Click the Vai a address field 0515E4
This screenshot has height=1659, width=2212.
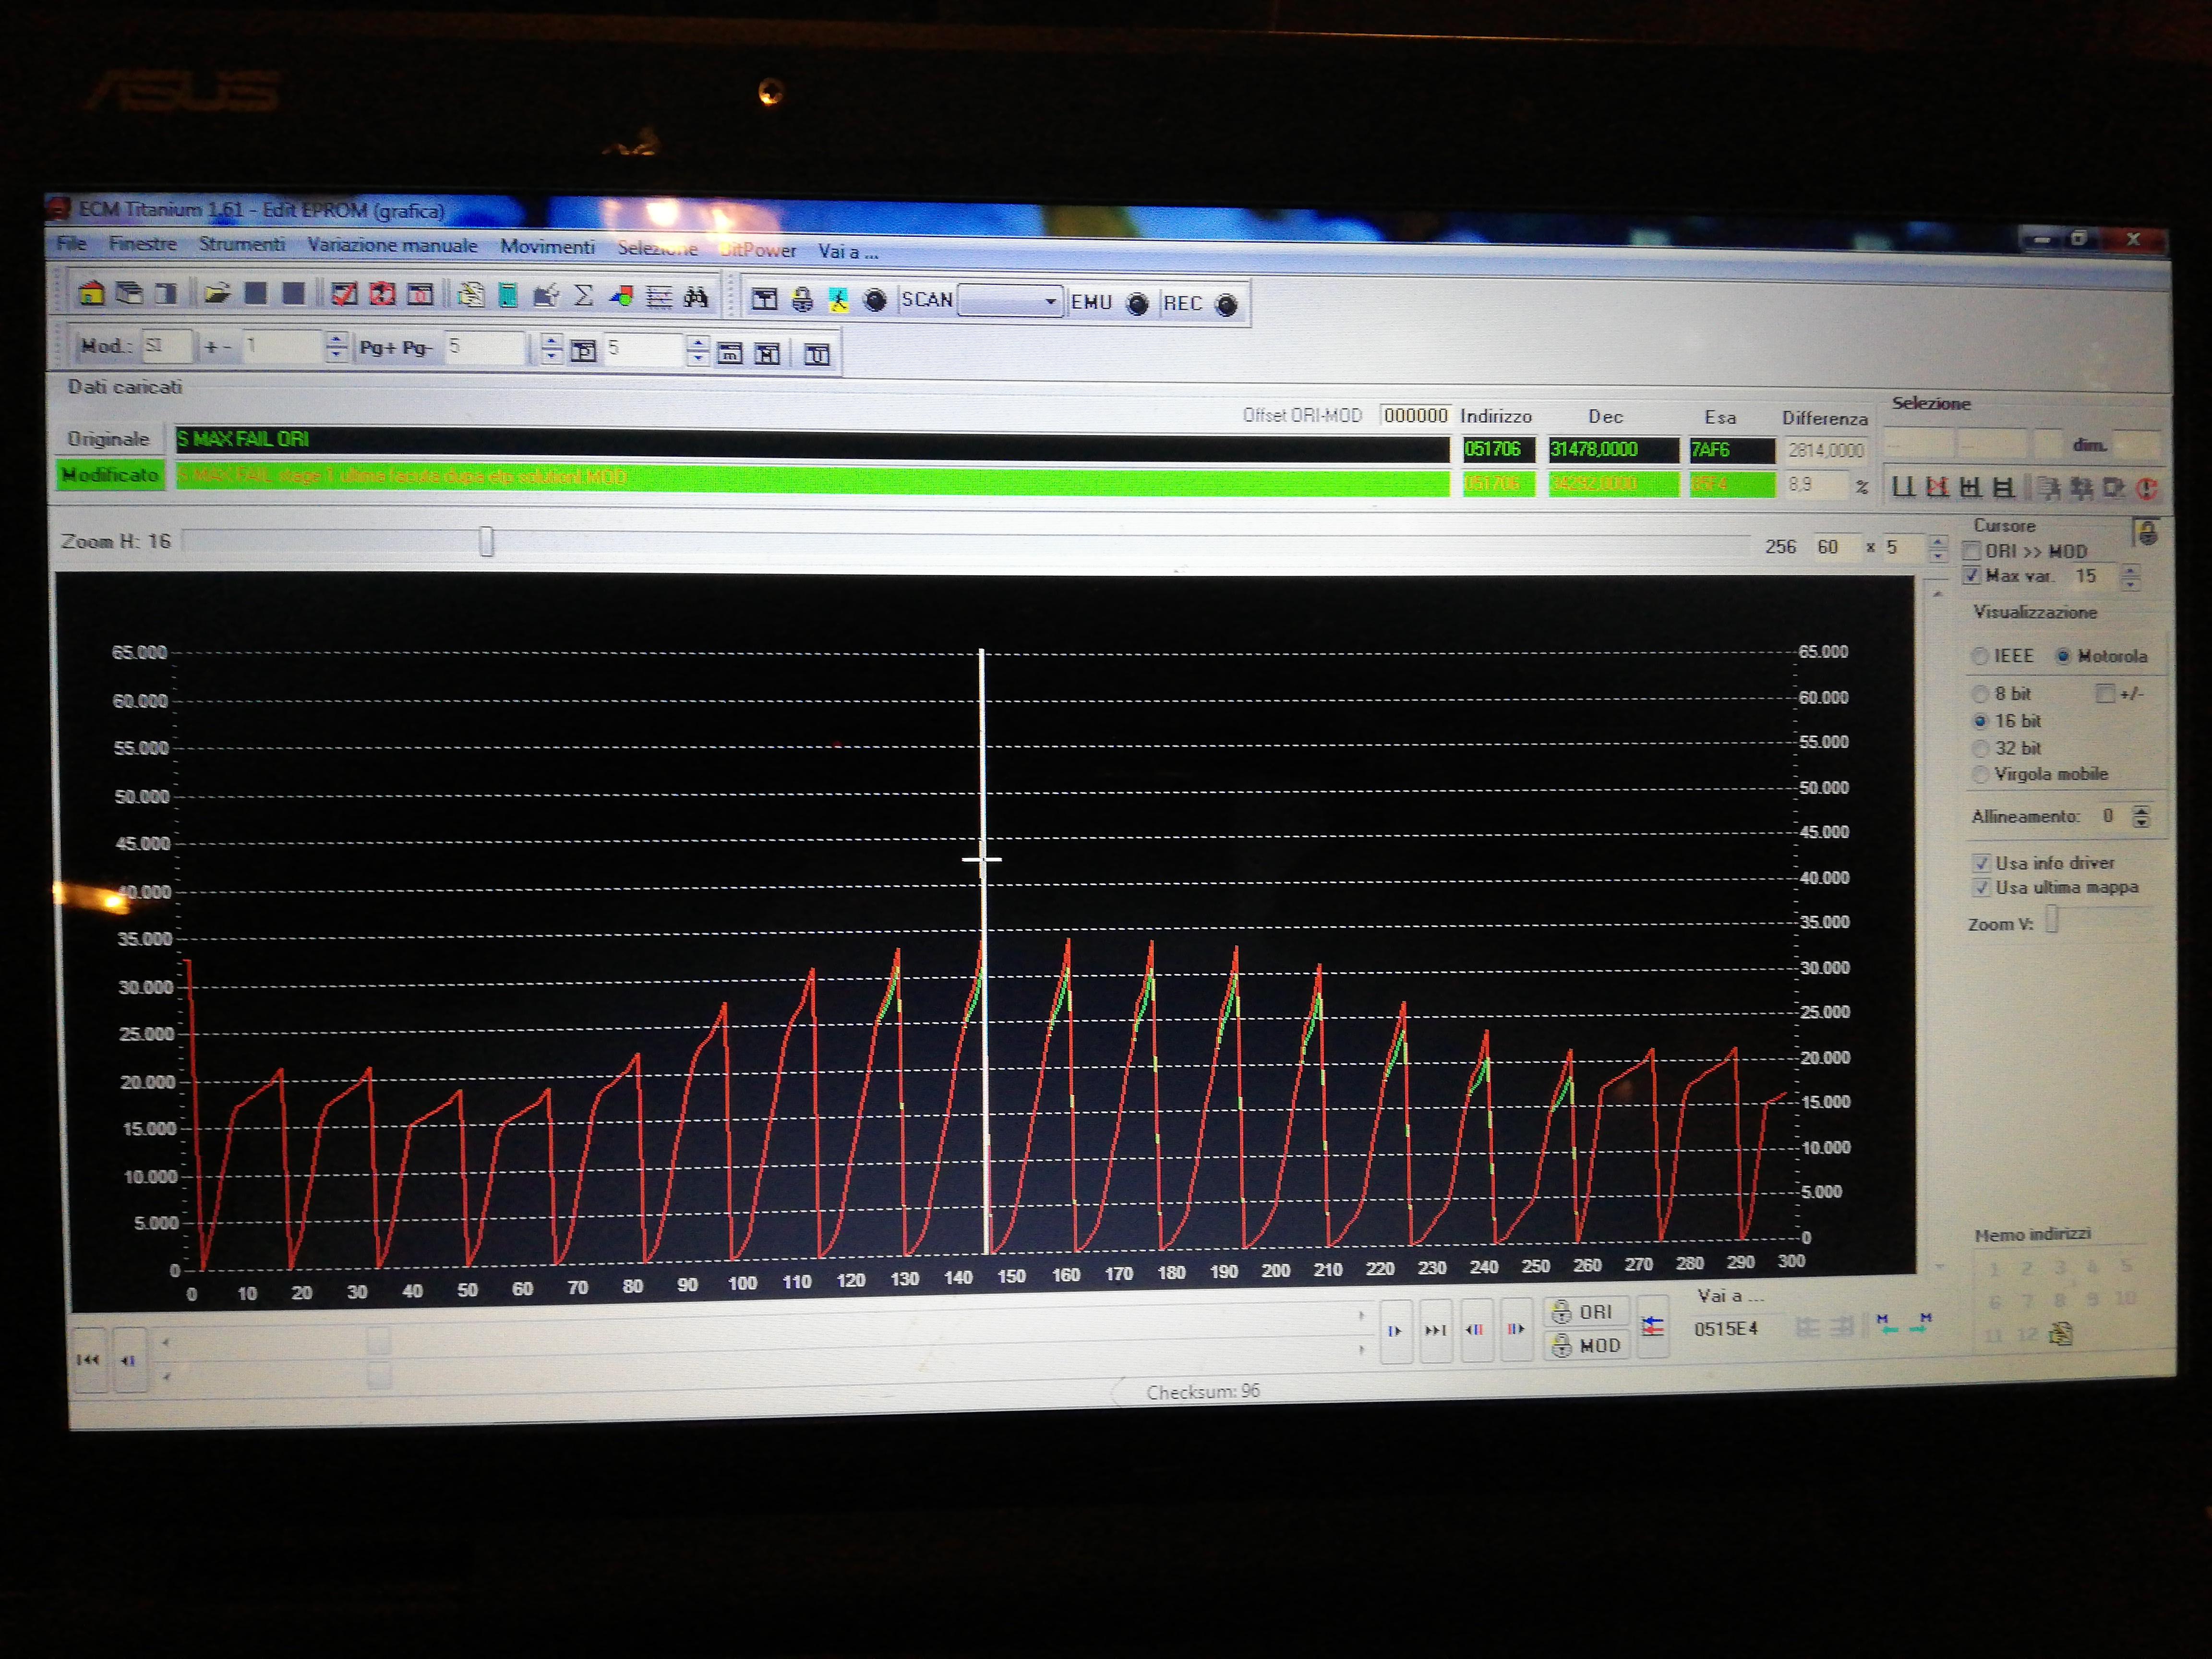pyautogui.click(x=1726, y=1329)
